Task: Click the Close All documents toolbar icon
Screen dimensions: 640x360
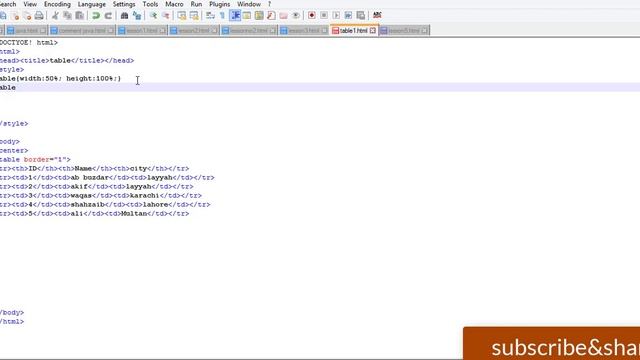Action: tap(27, 16)
